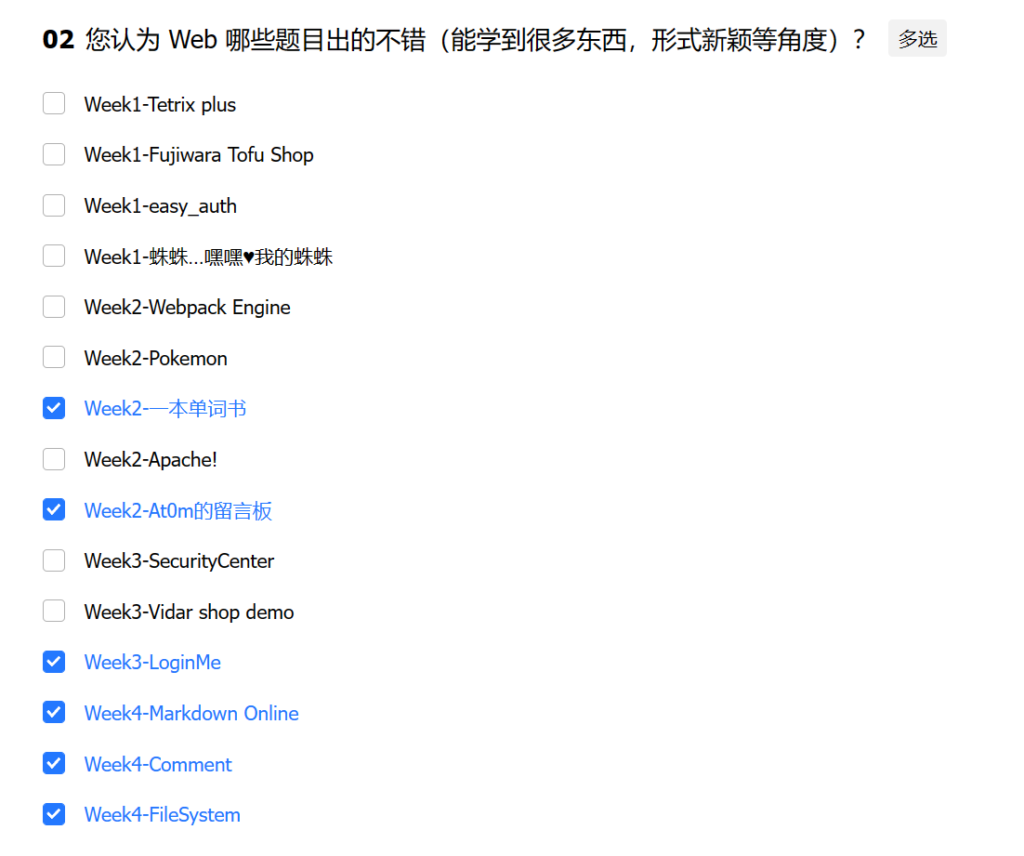Uncheck the Week2-一本单词书 checkbox
1024x856 pixels.
54,408
